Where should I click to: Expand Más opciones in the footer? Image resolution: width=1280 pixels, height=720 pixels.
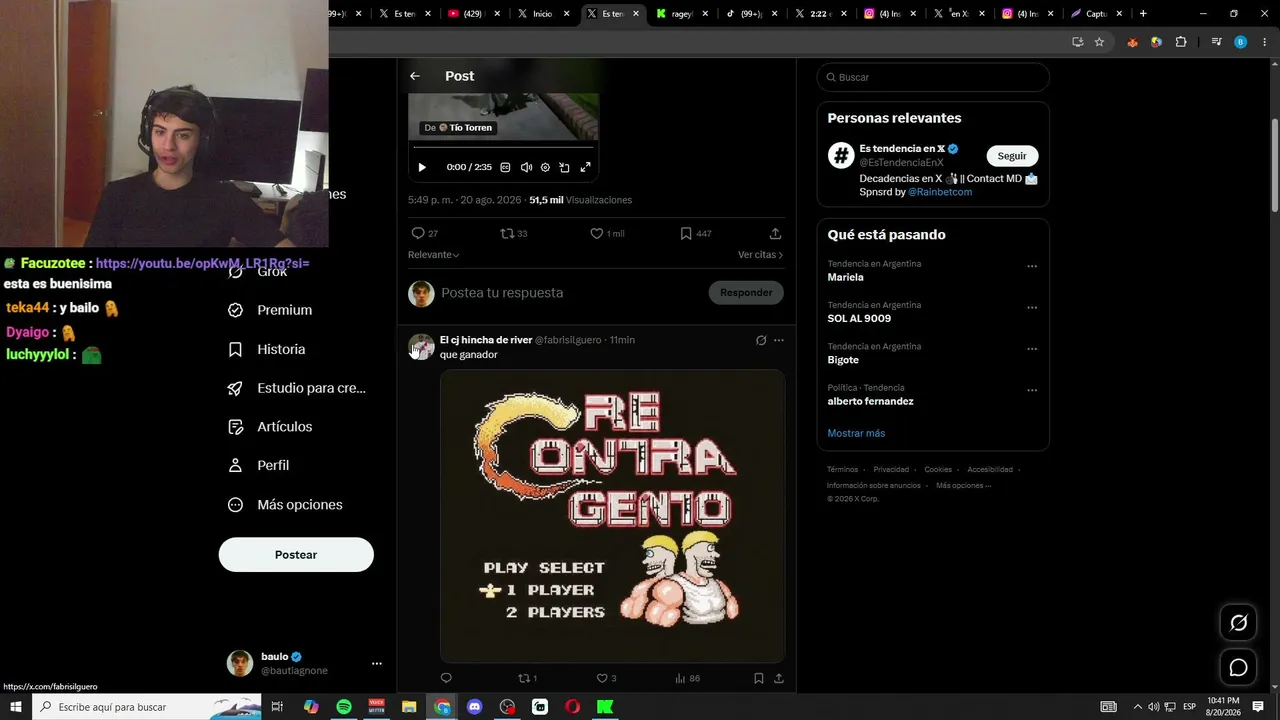click(964, 486)
